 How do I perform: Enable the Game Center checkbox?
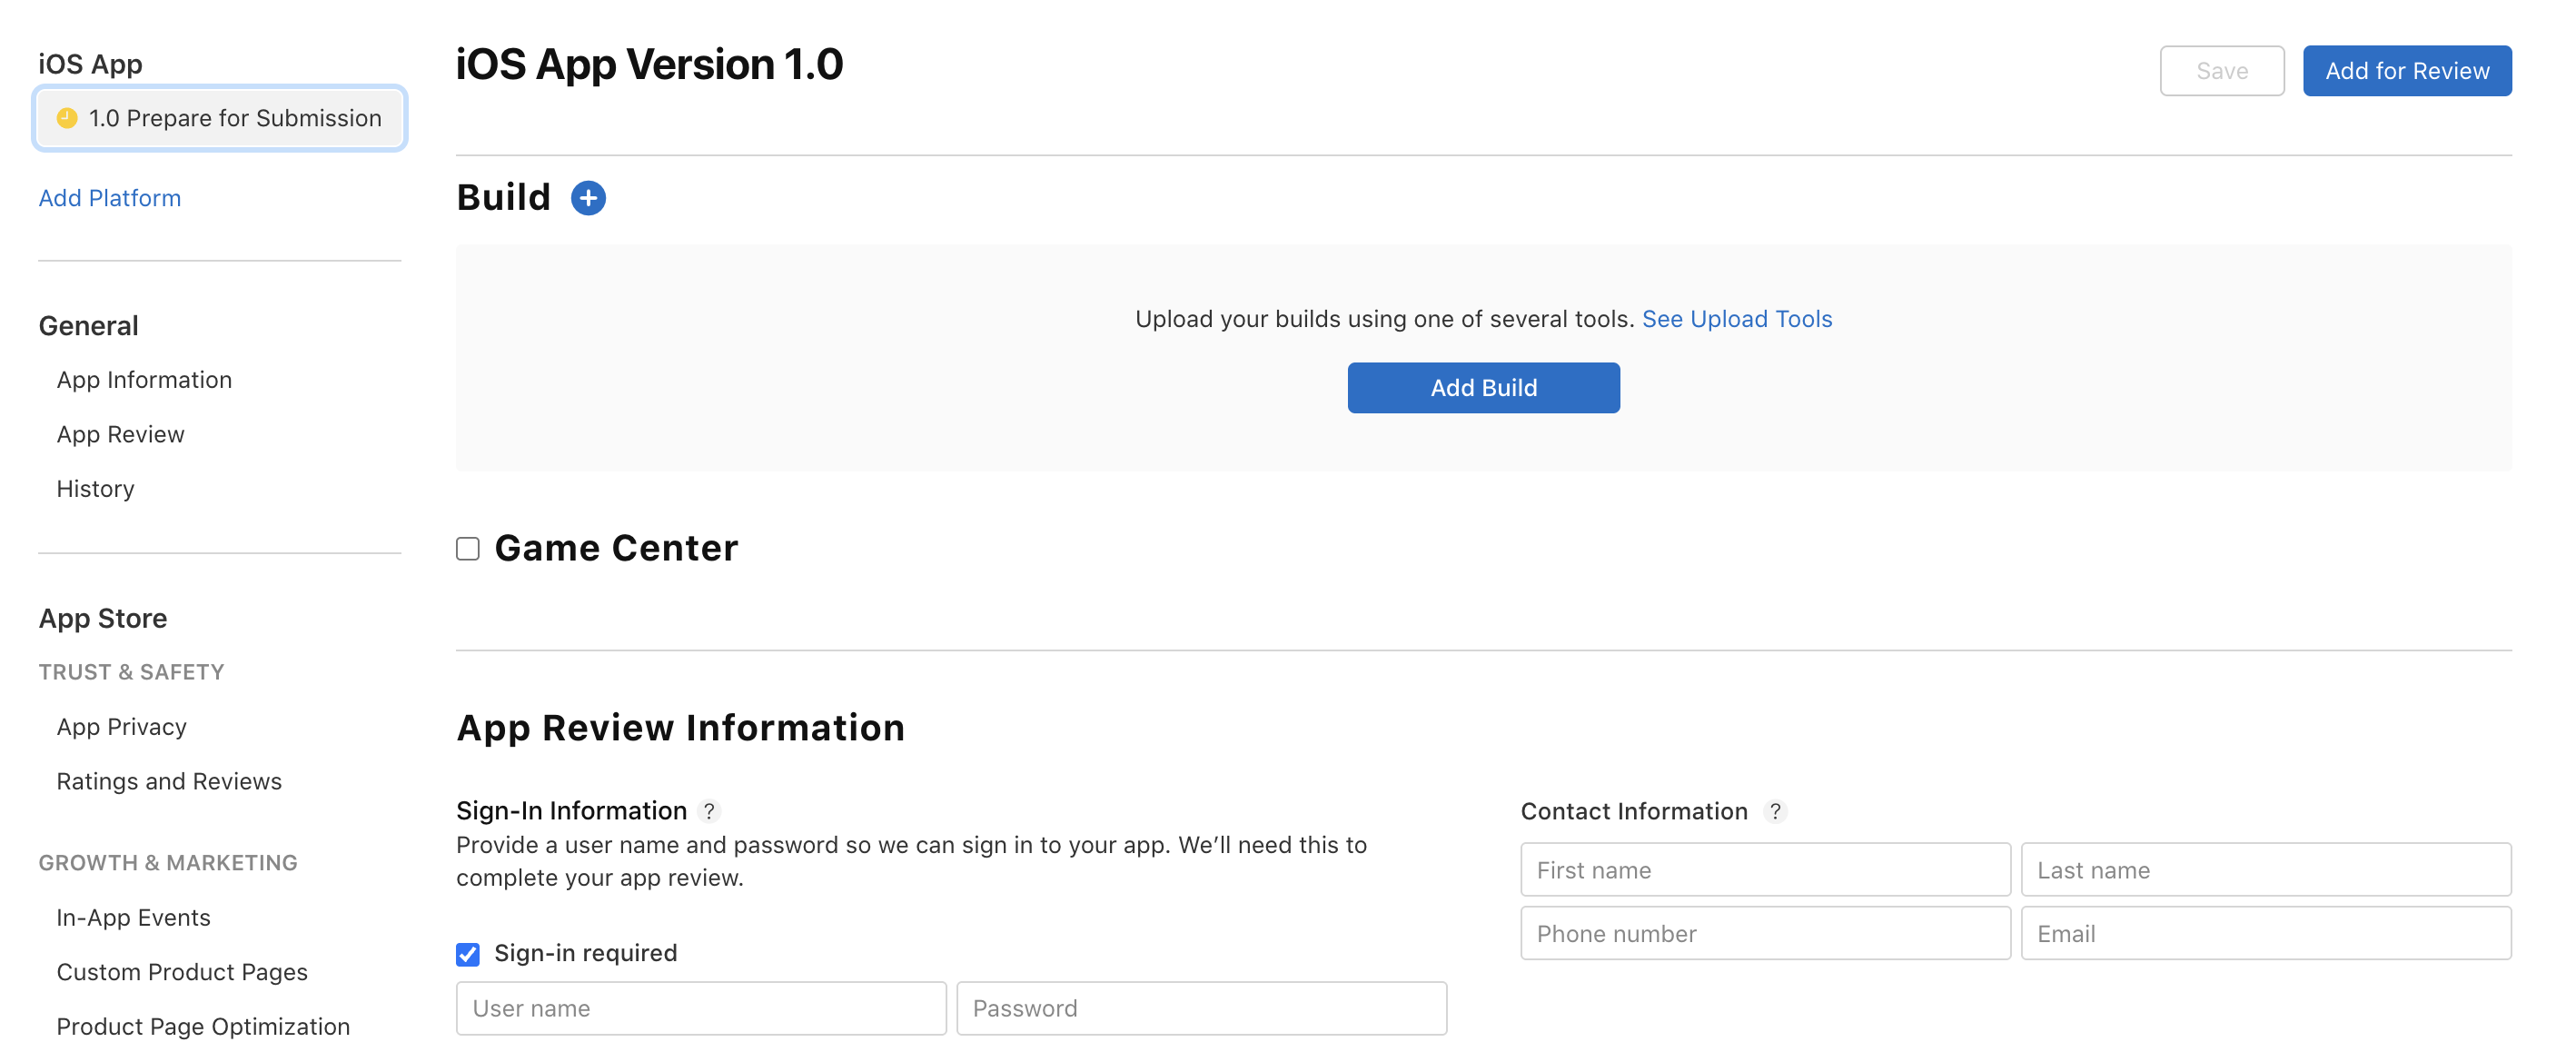pos(468,549)
